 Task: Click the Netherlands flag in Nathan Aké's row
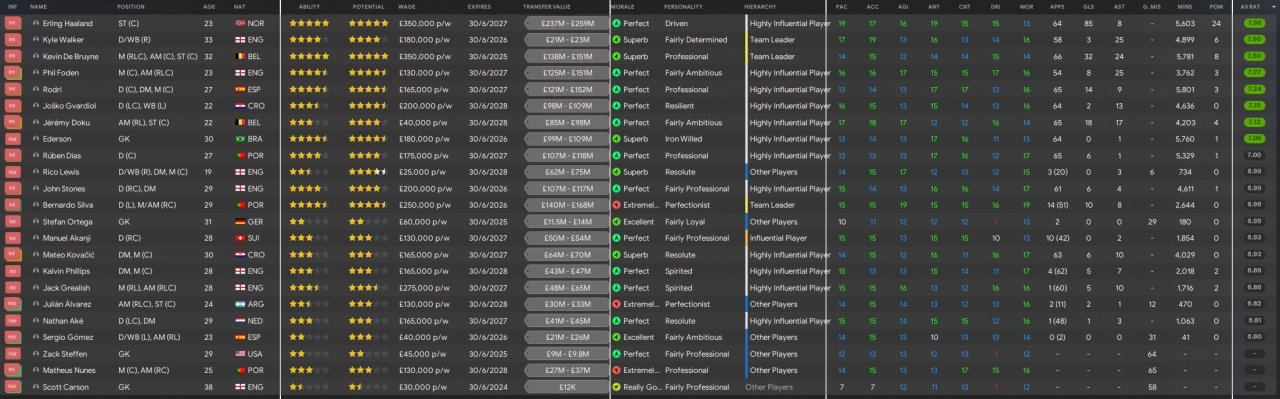pyautogui.click(x=239, y=321)
